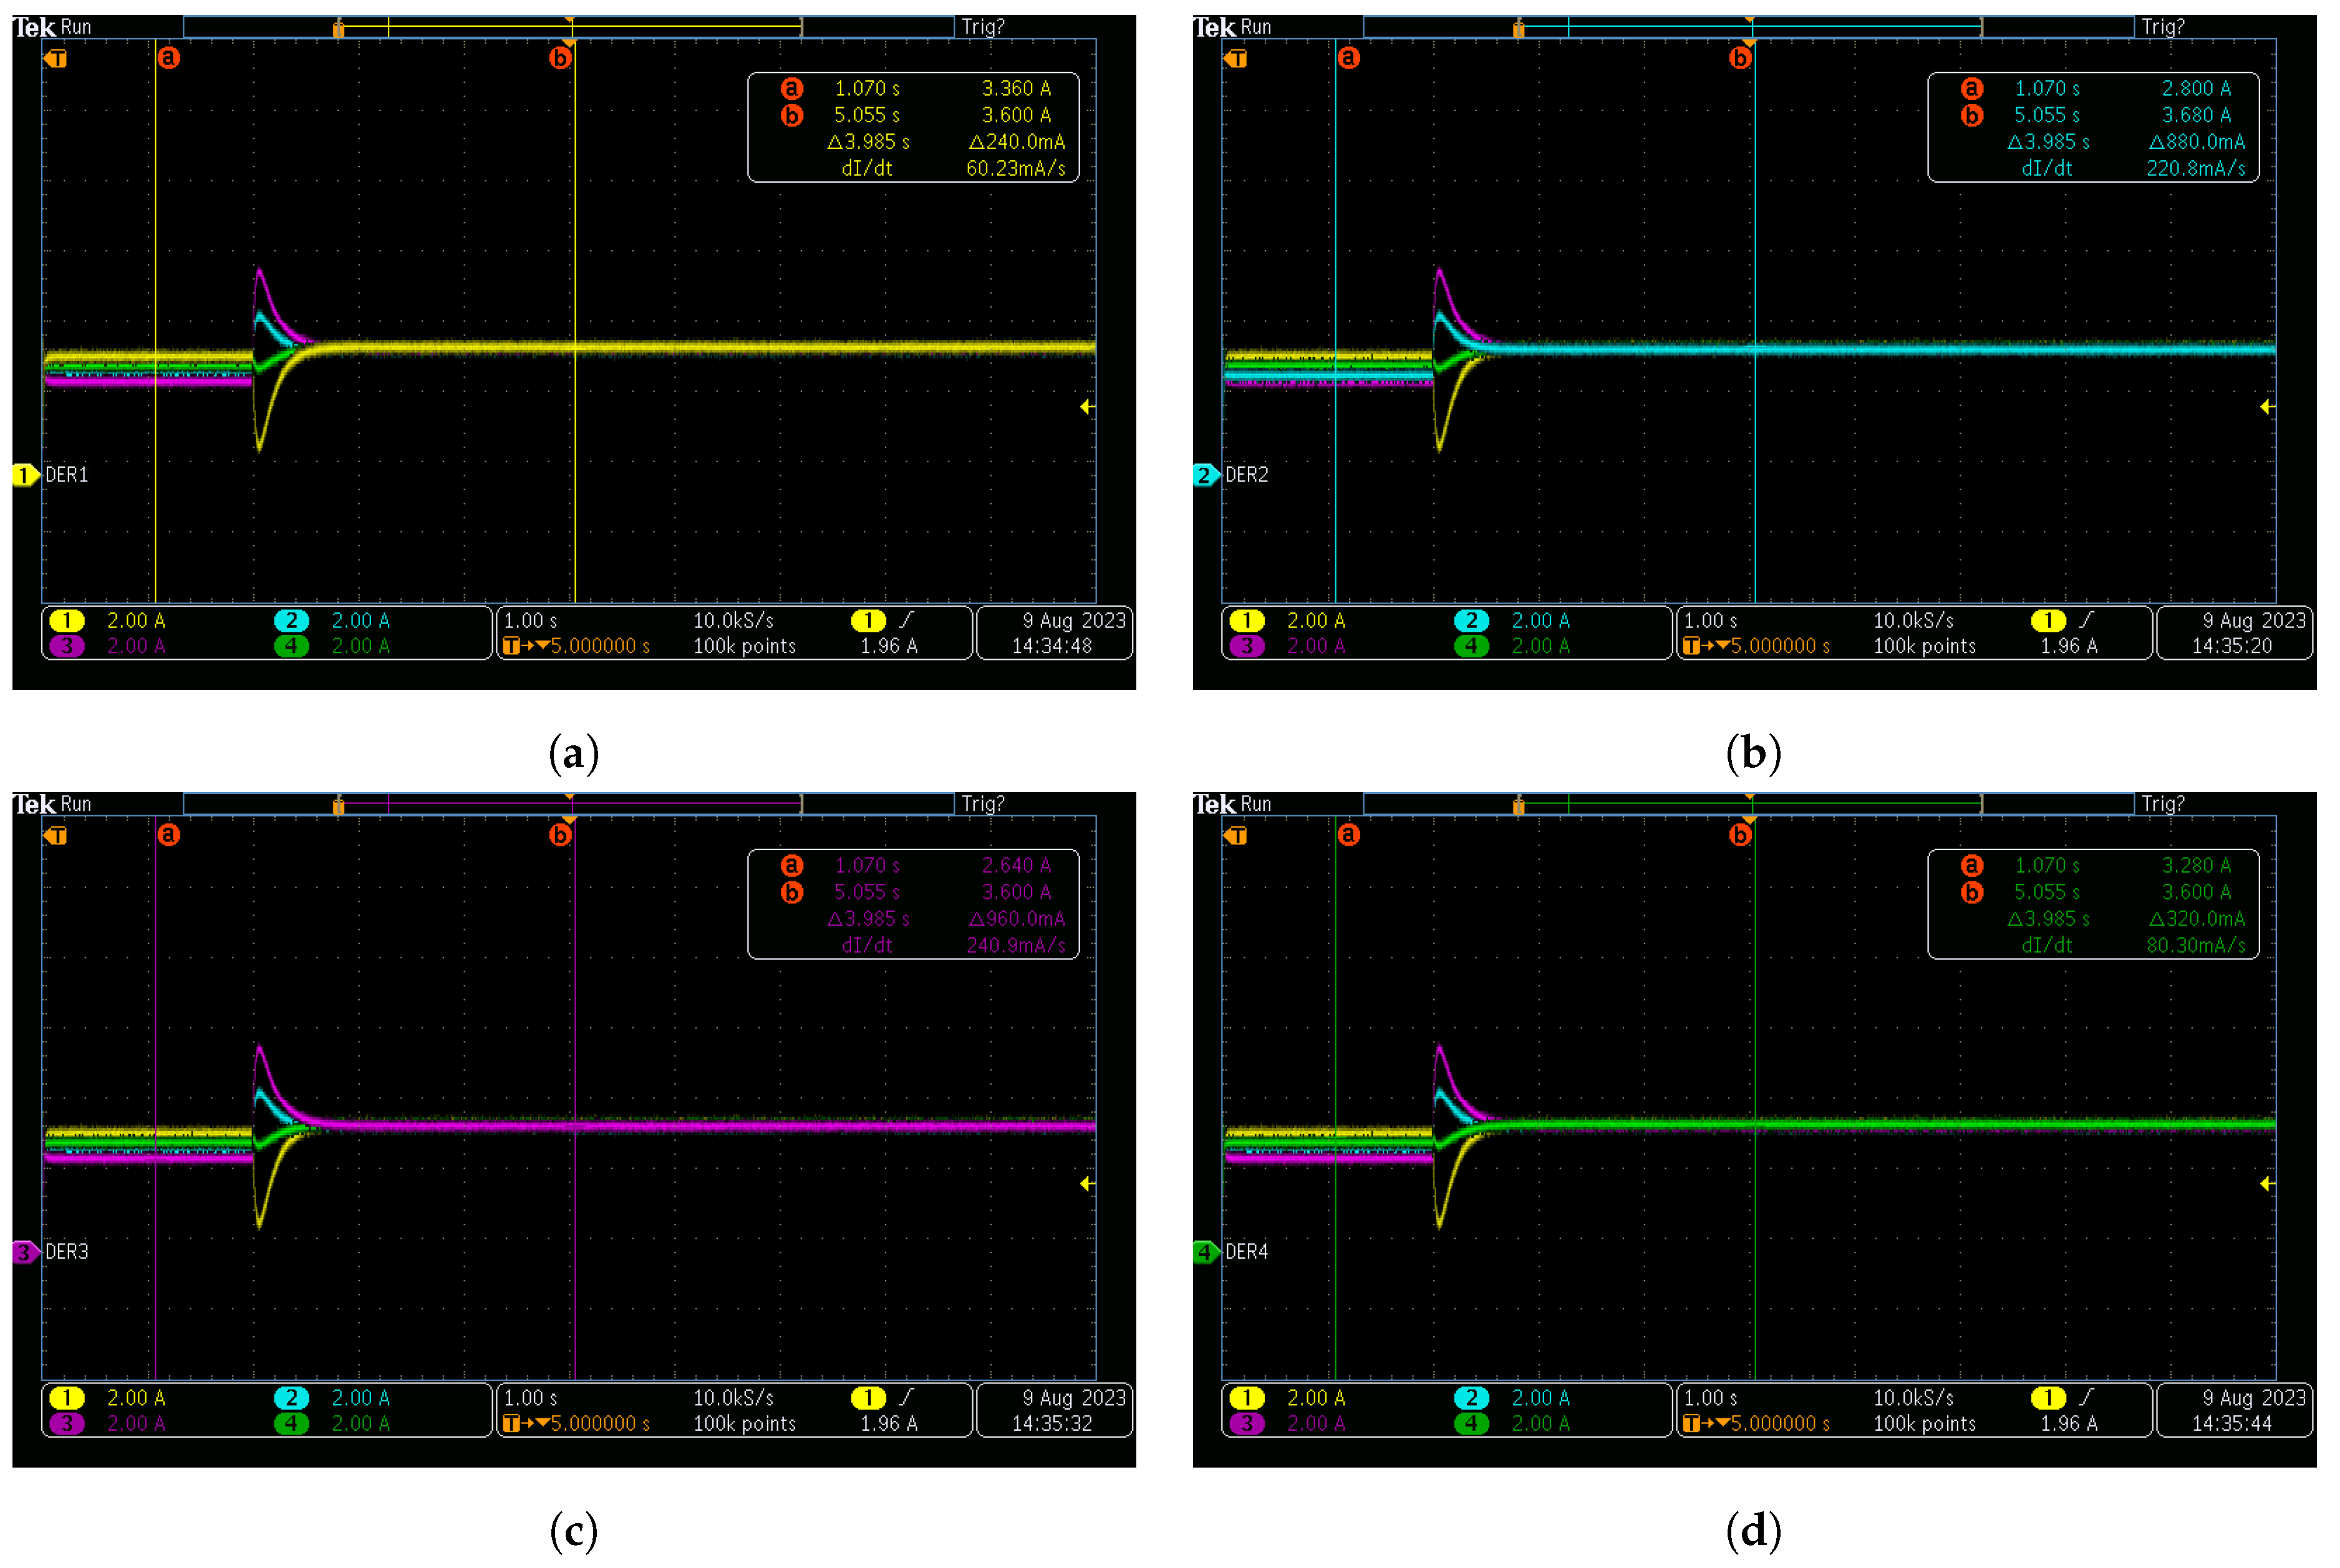Click cursor b marker in the DER2 panel

click(1740, 58)
